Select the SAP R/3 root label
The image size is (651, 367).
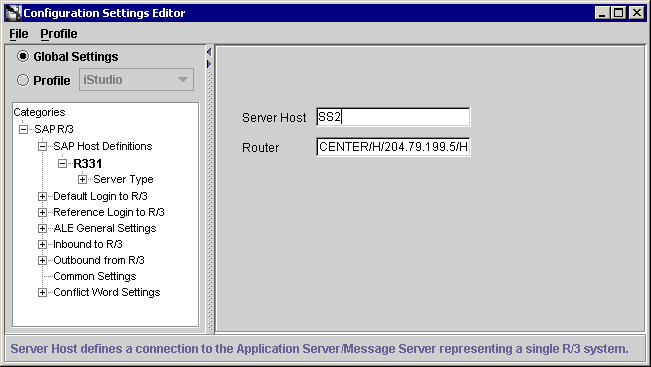(54, 129)
